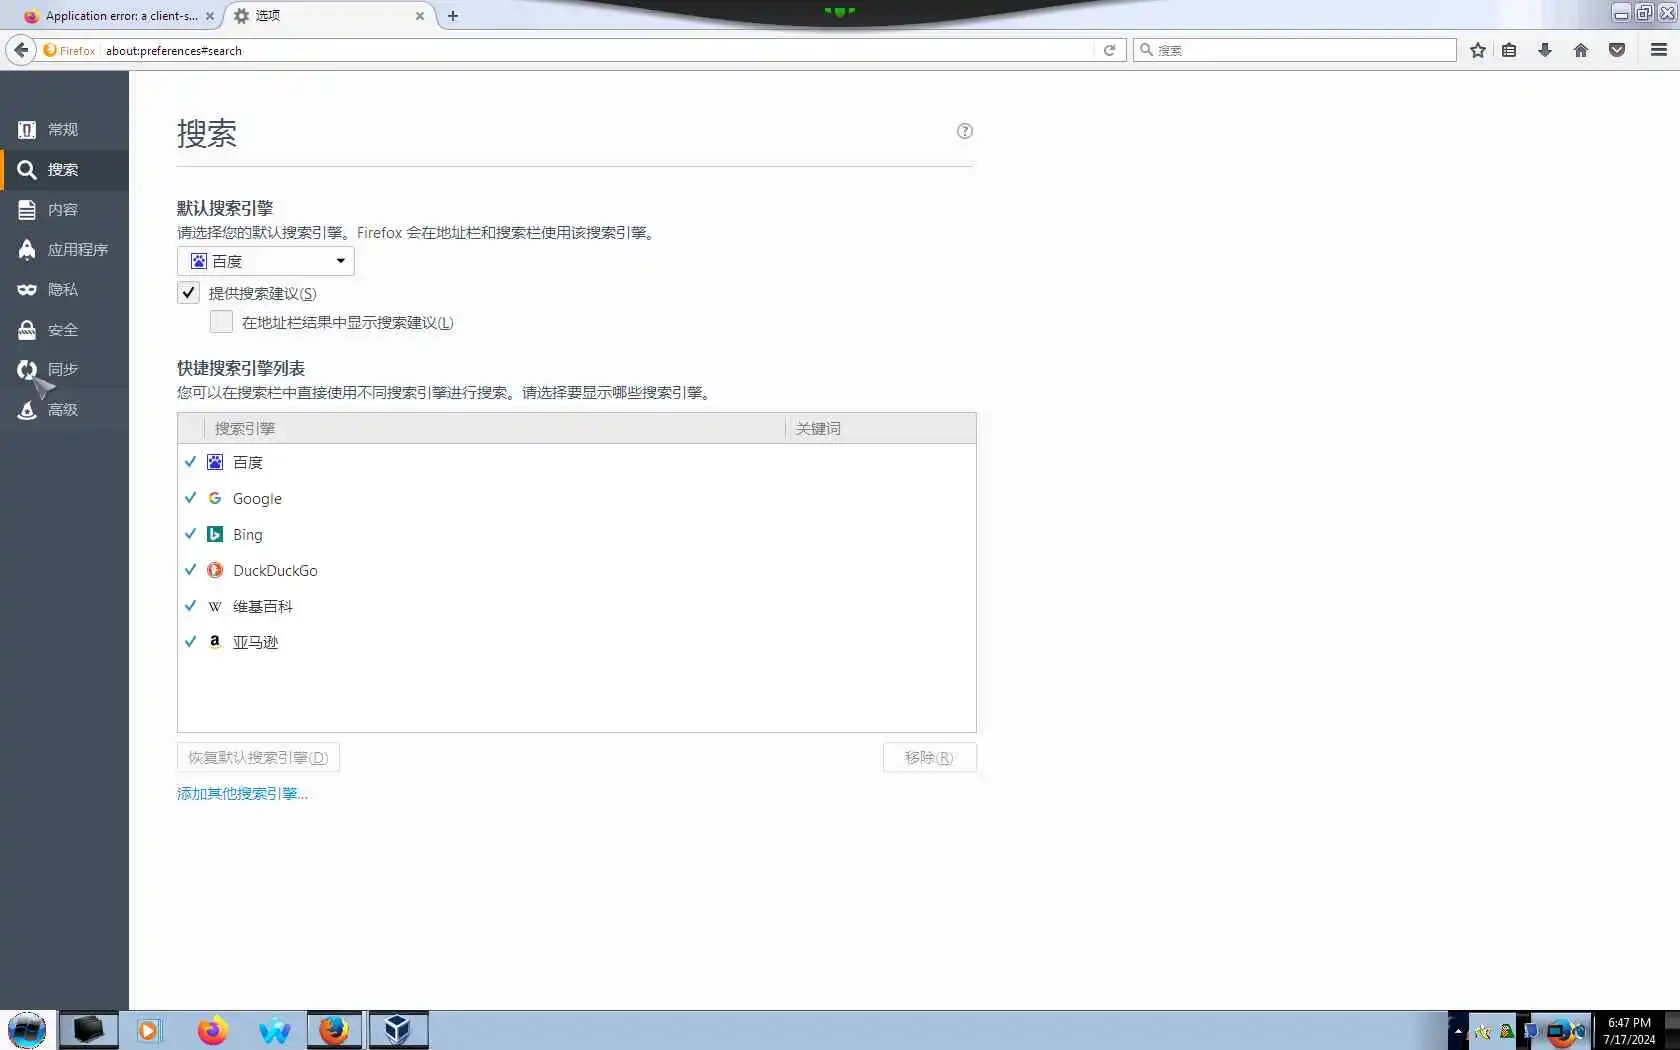Open the media player taskbar icon
Image resolution: width=1680 pixels, height=1050 pixels.
pos(148,1030)
